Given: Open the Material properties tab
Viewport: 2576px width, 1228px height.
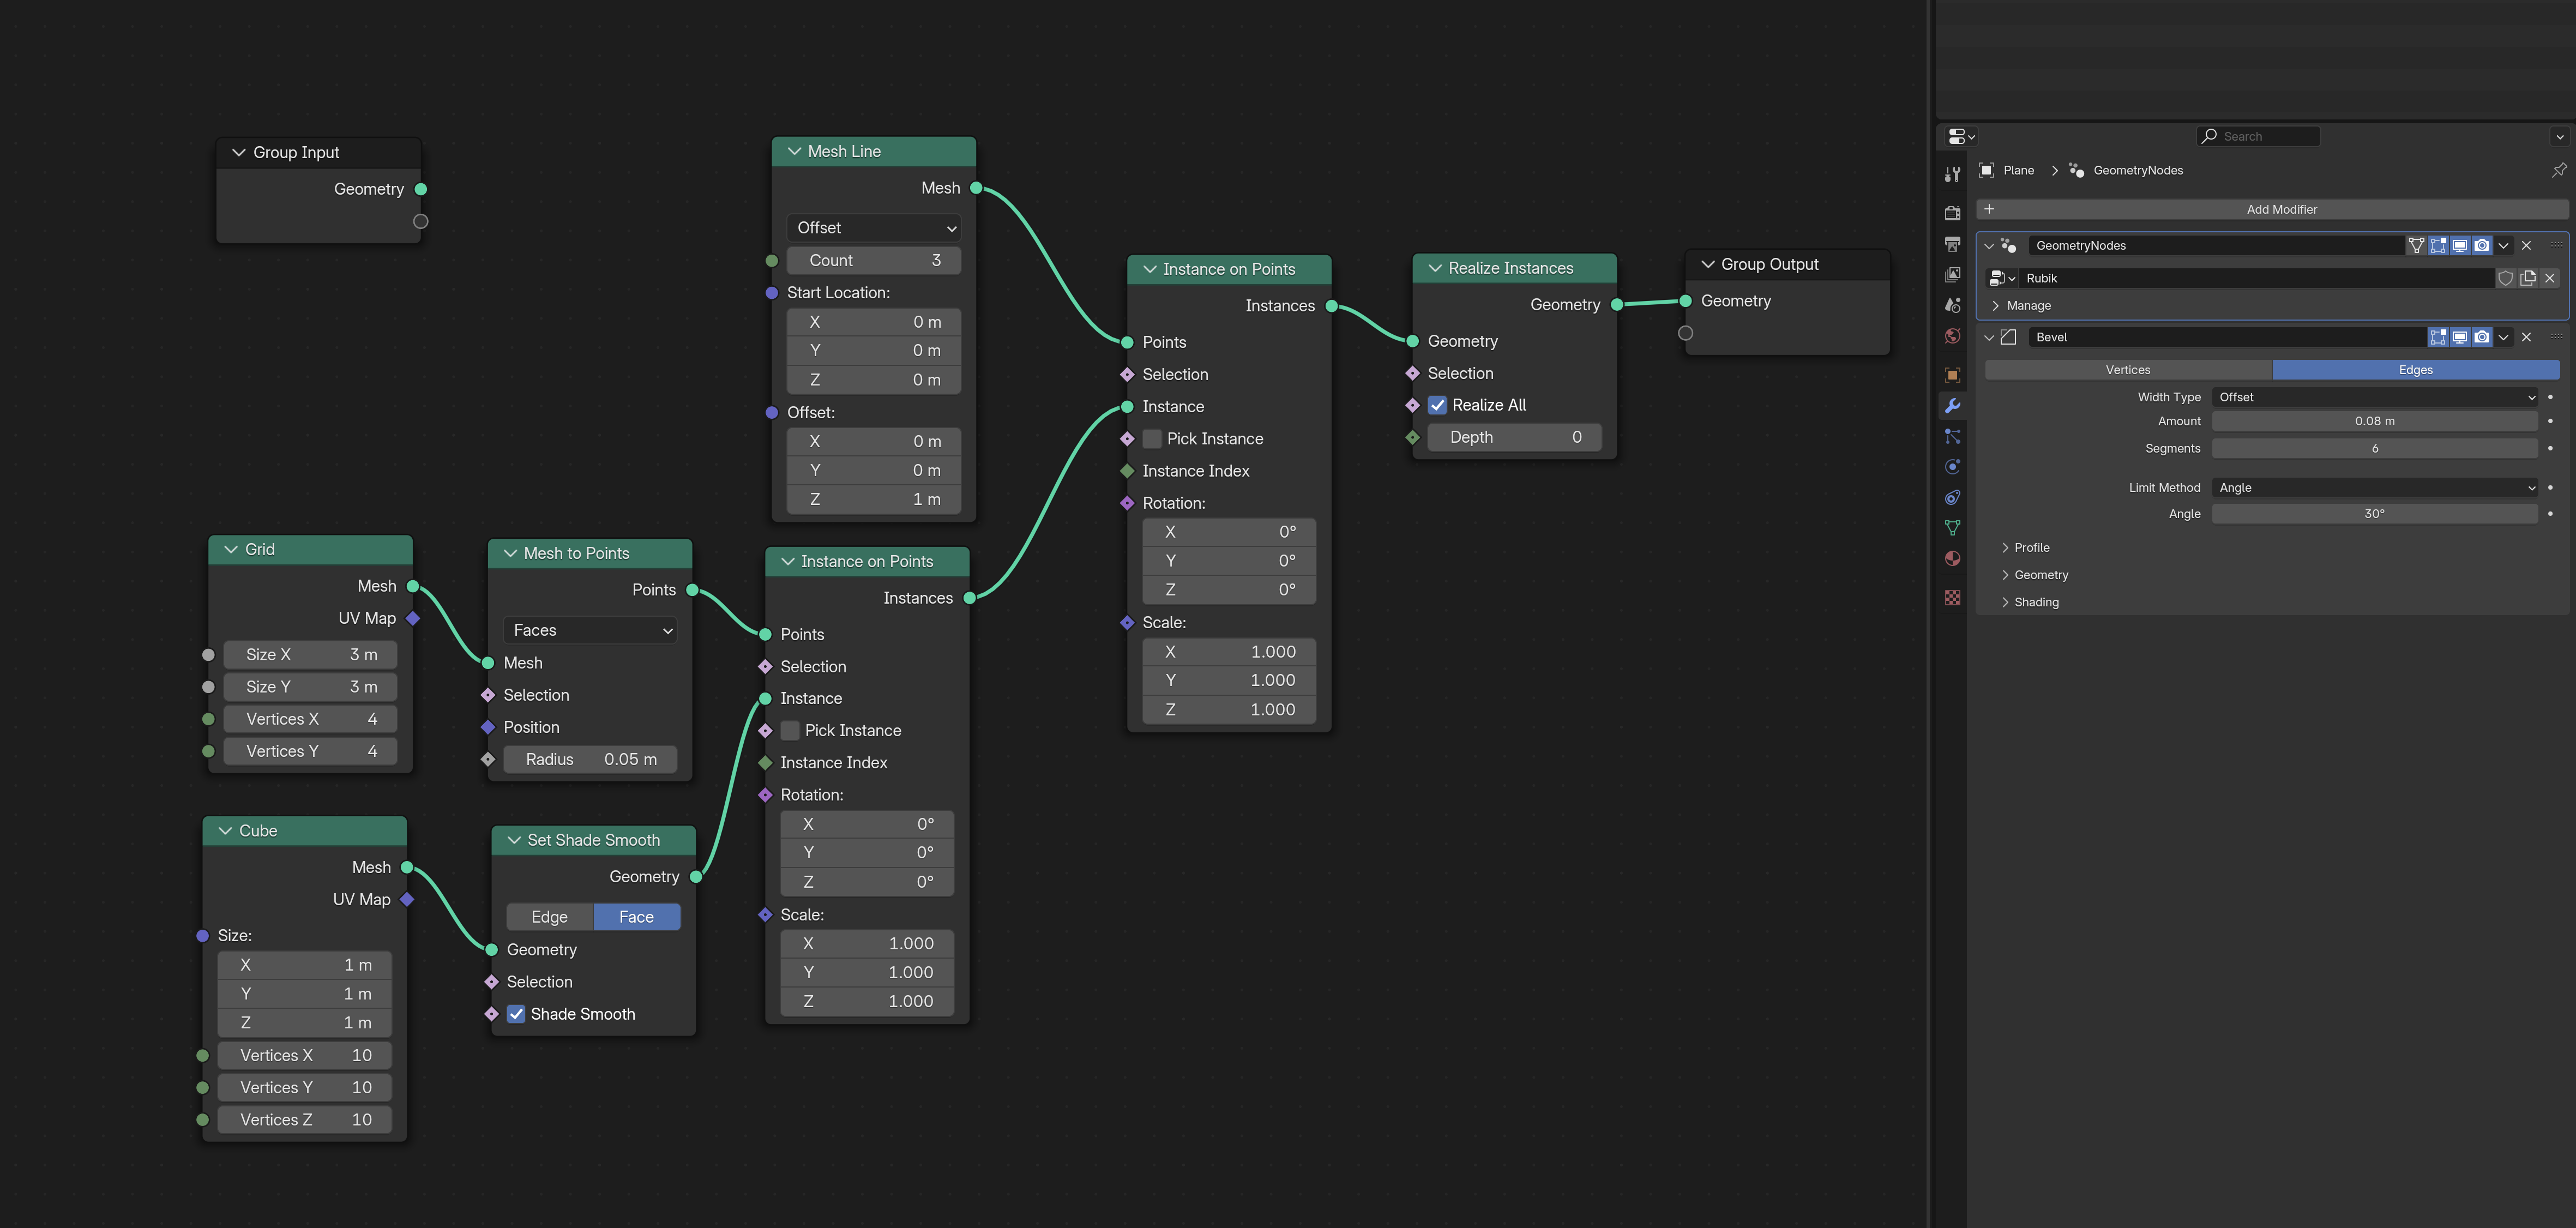Looking at the screenshot, I should click(1952, 558).
